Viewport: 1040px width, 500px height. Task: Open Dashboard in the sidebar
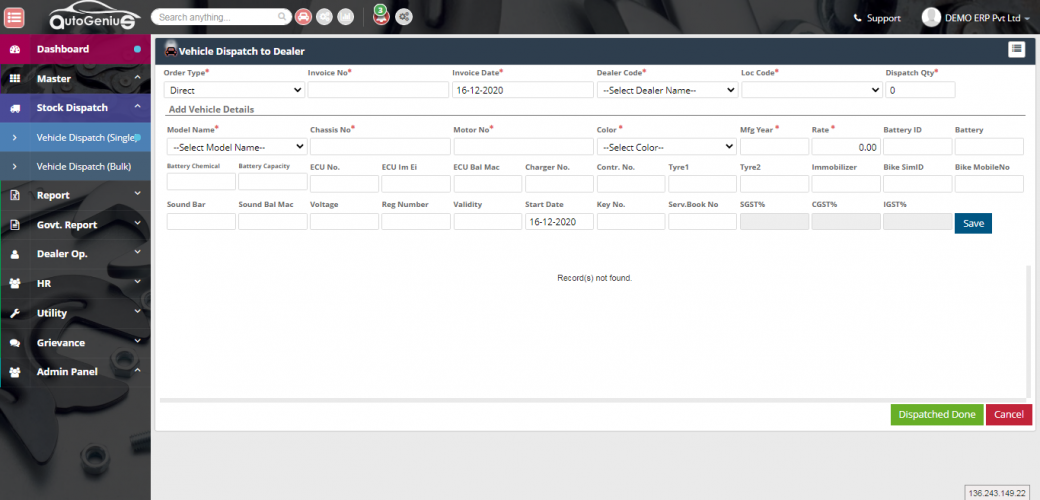(76, 49)
